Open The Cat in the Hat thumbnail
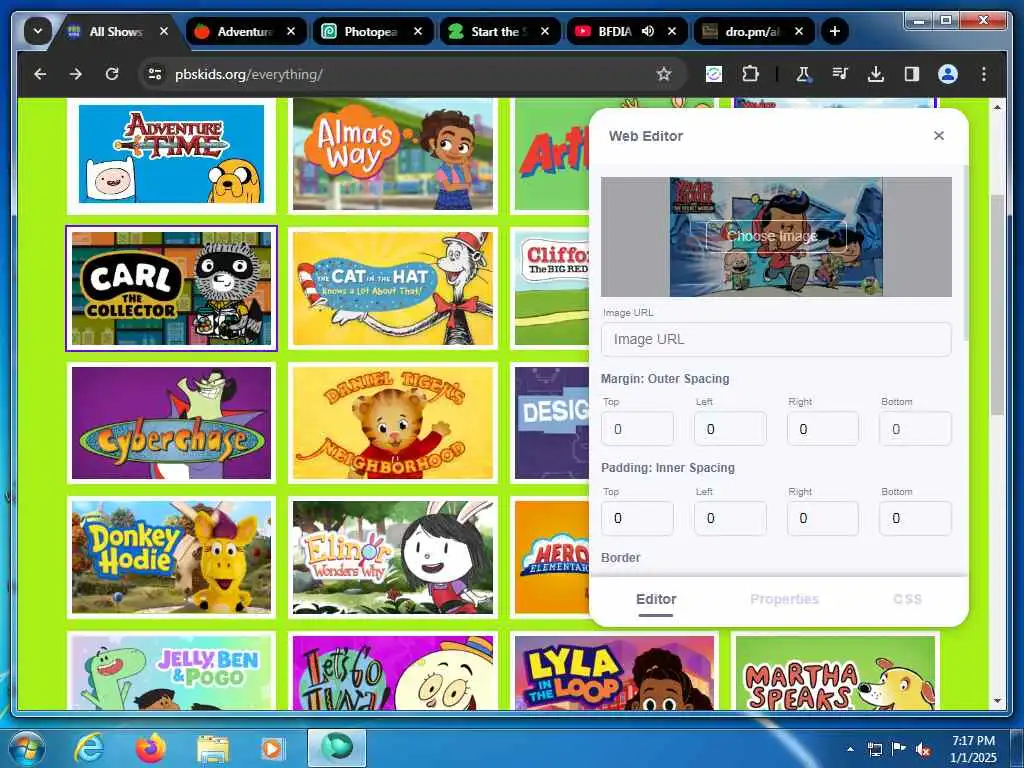The image size is (1024, 768). (393, 289)
